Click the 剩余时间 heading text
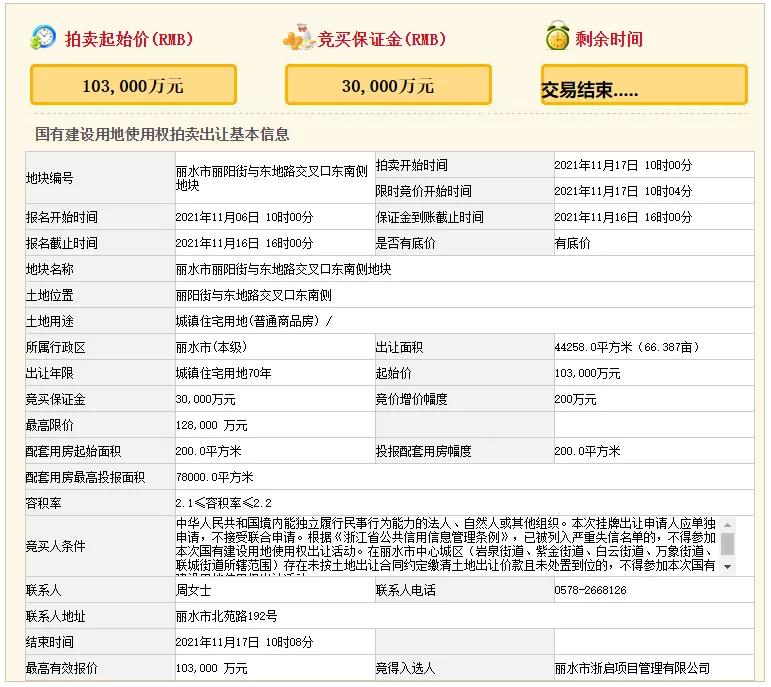The image size is (771, 687). click(x=608, y=40)
